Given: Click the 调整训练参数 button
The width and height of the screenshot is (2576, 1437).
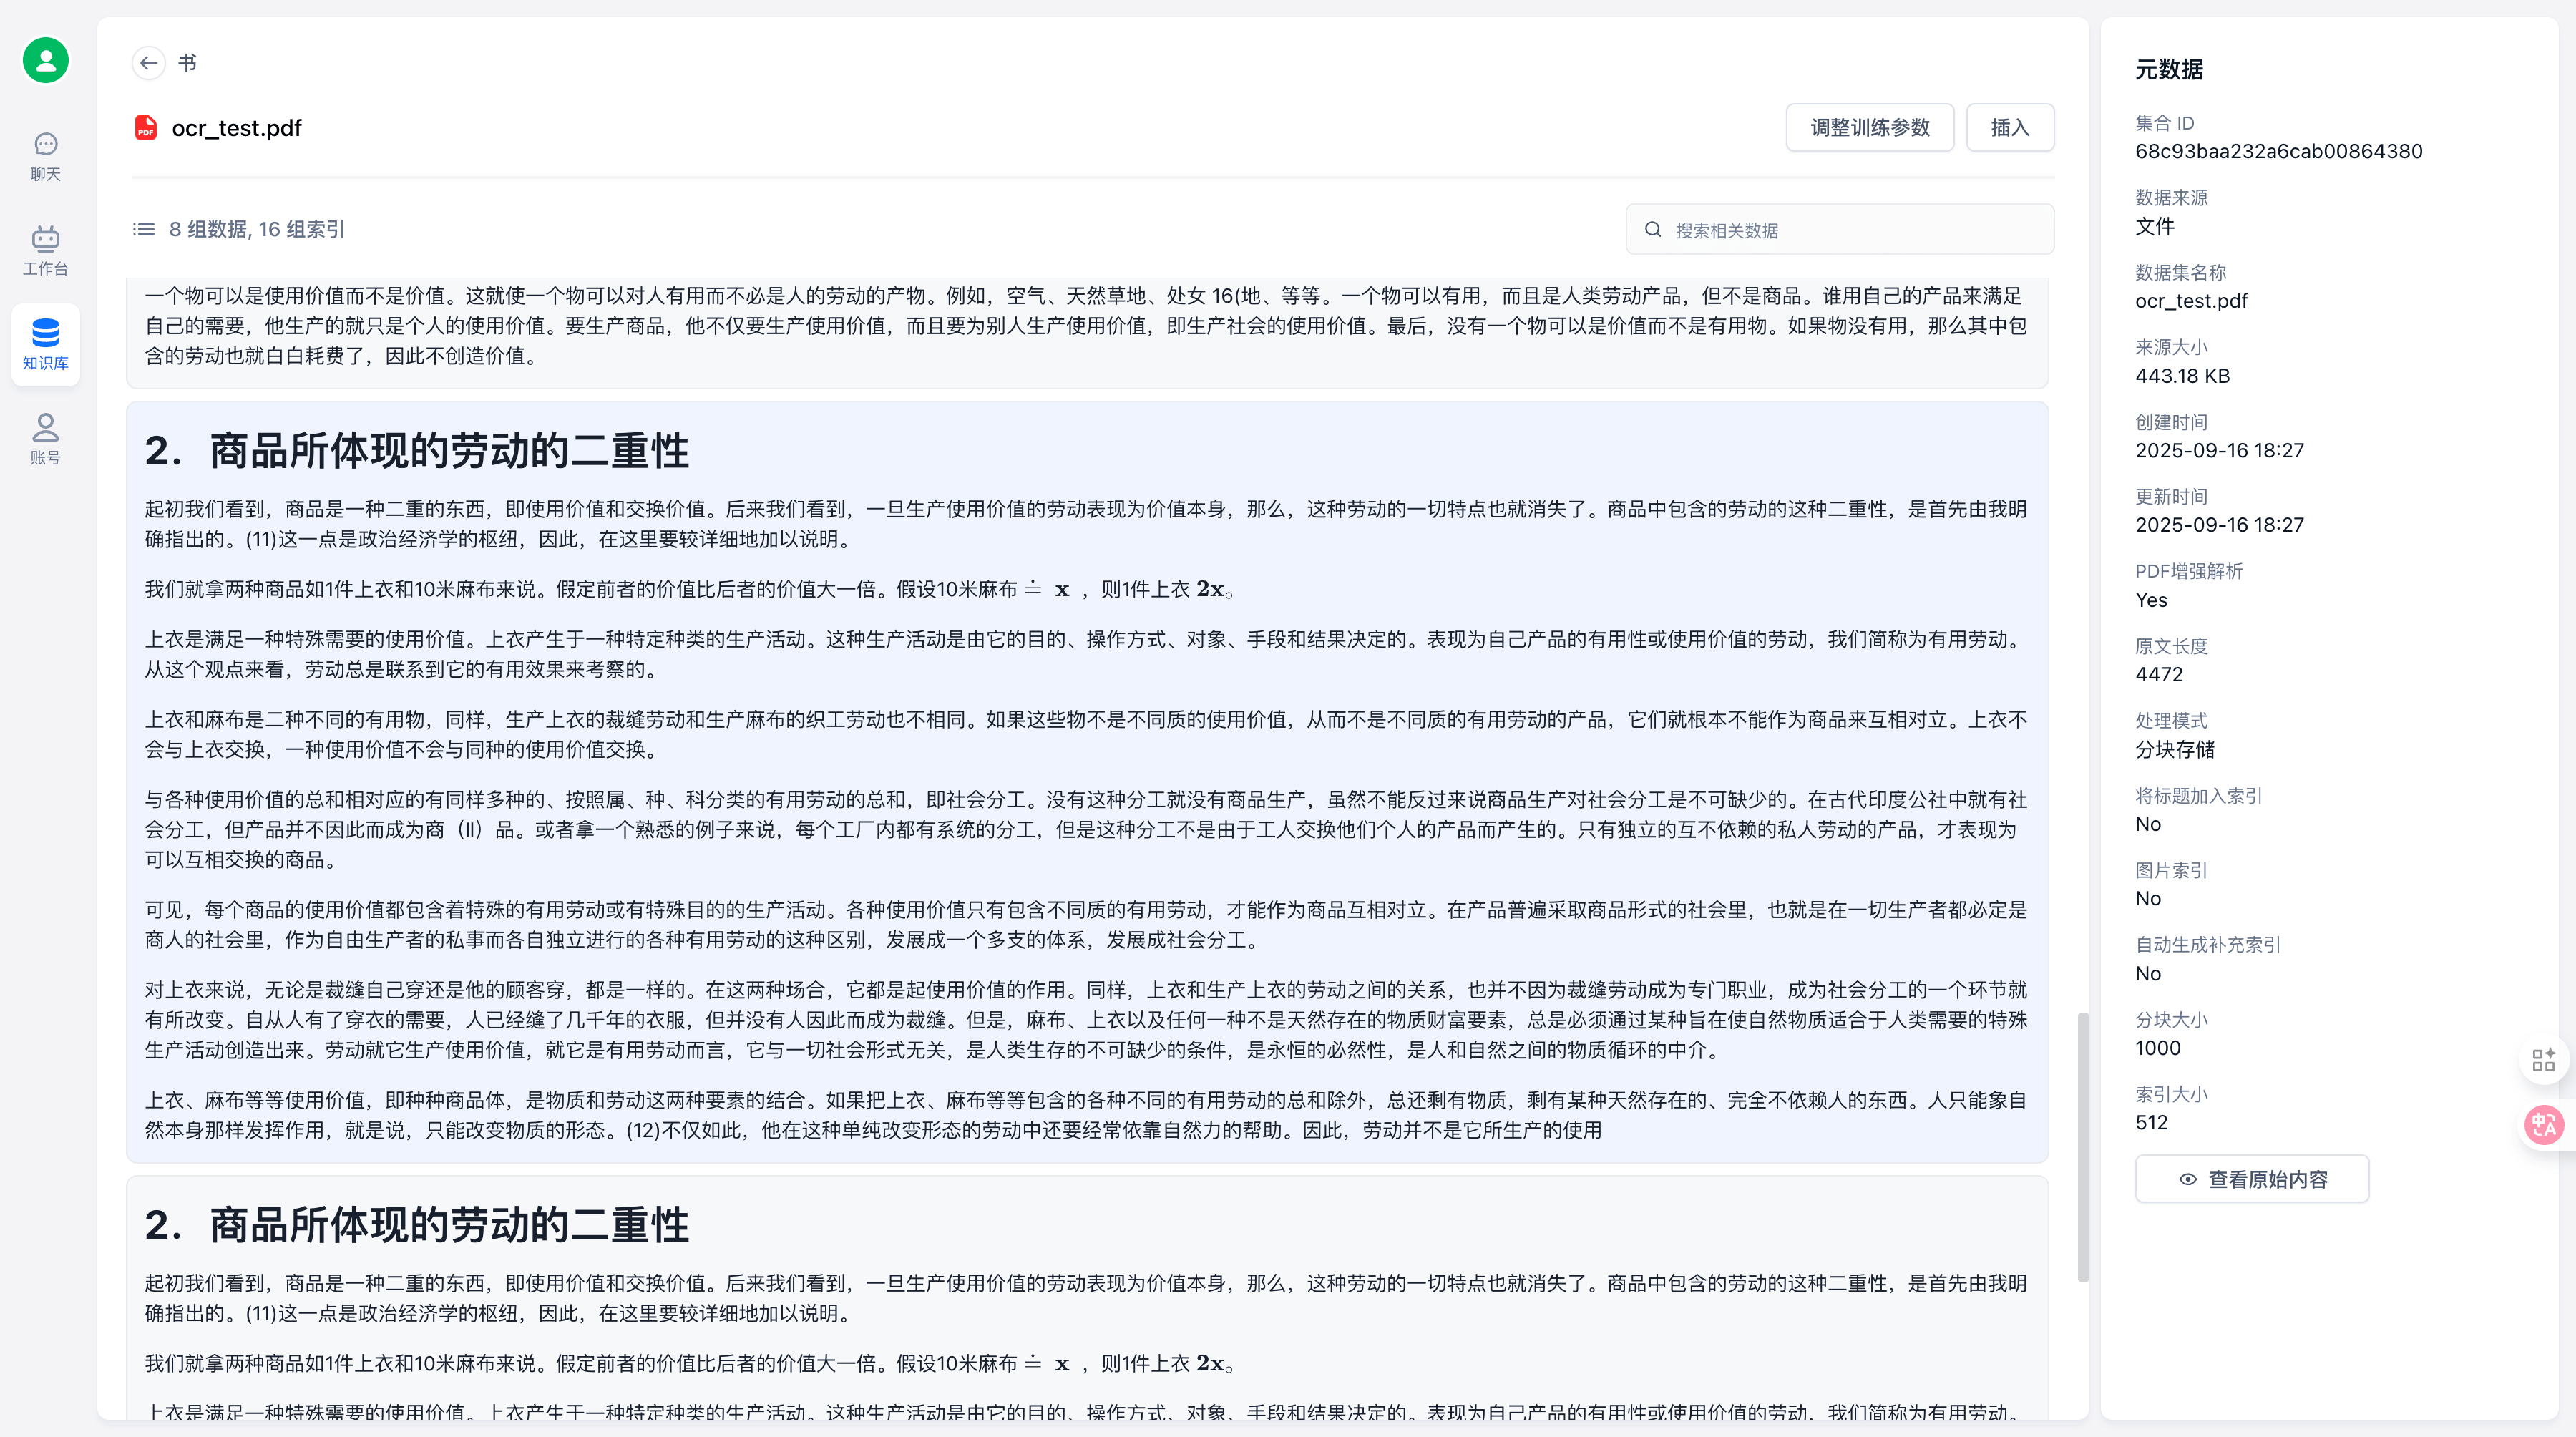Looking at the screenshot, I should coord(1869,127).
